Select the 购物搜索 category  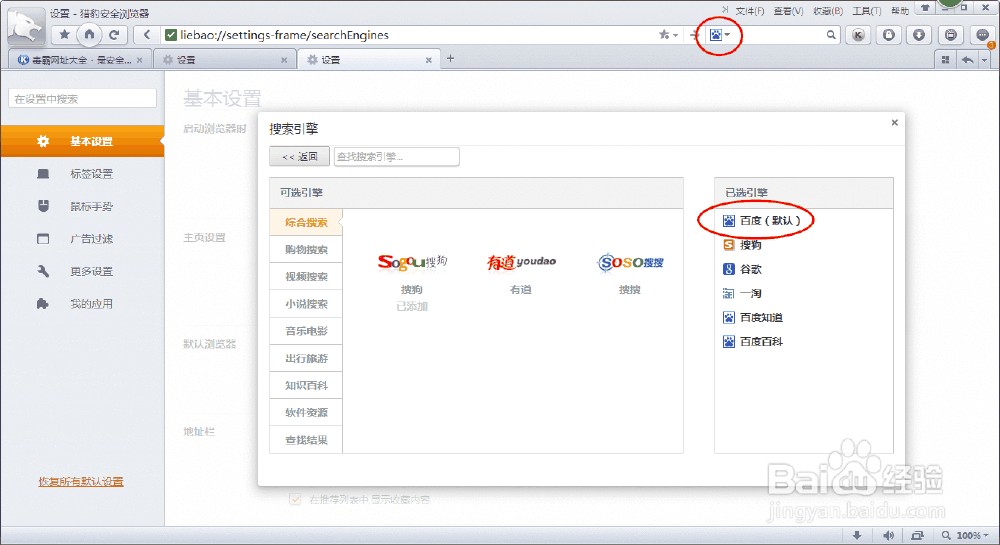pyautogui.click(x=306, y=249)
